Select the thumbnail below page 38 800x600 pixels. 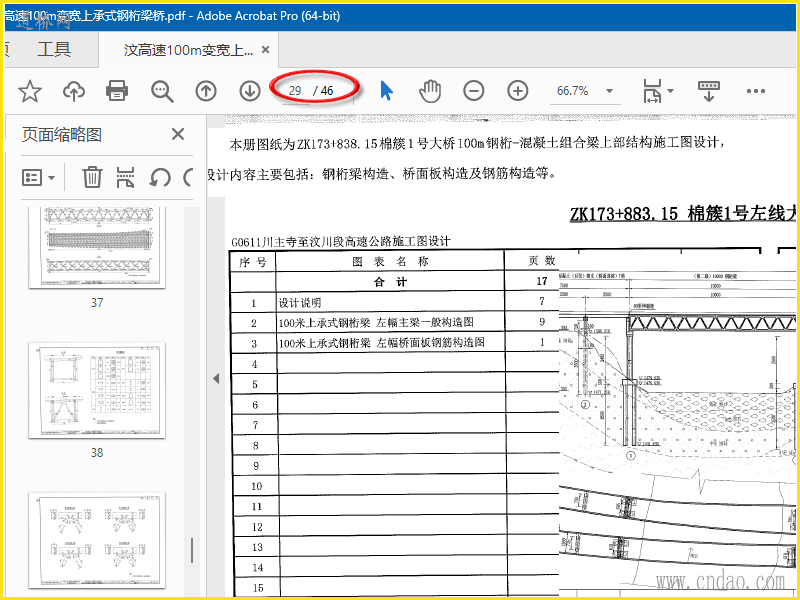[x=97, y=540]
